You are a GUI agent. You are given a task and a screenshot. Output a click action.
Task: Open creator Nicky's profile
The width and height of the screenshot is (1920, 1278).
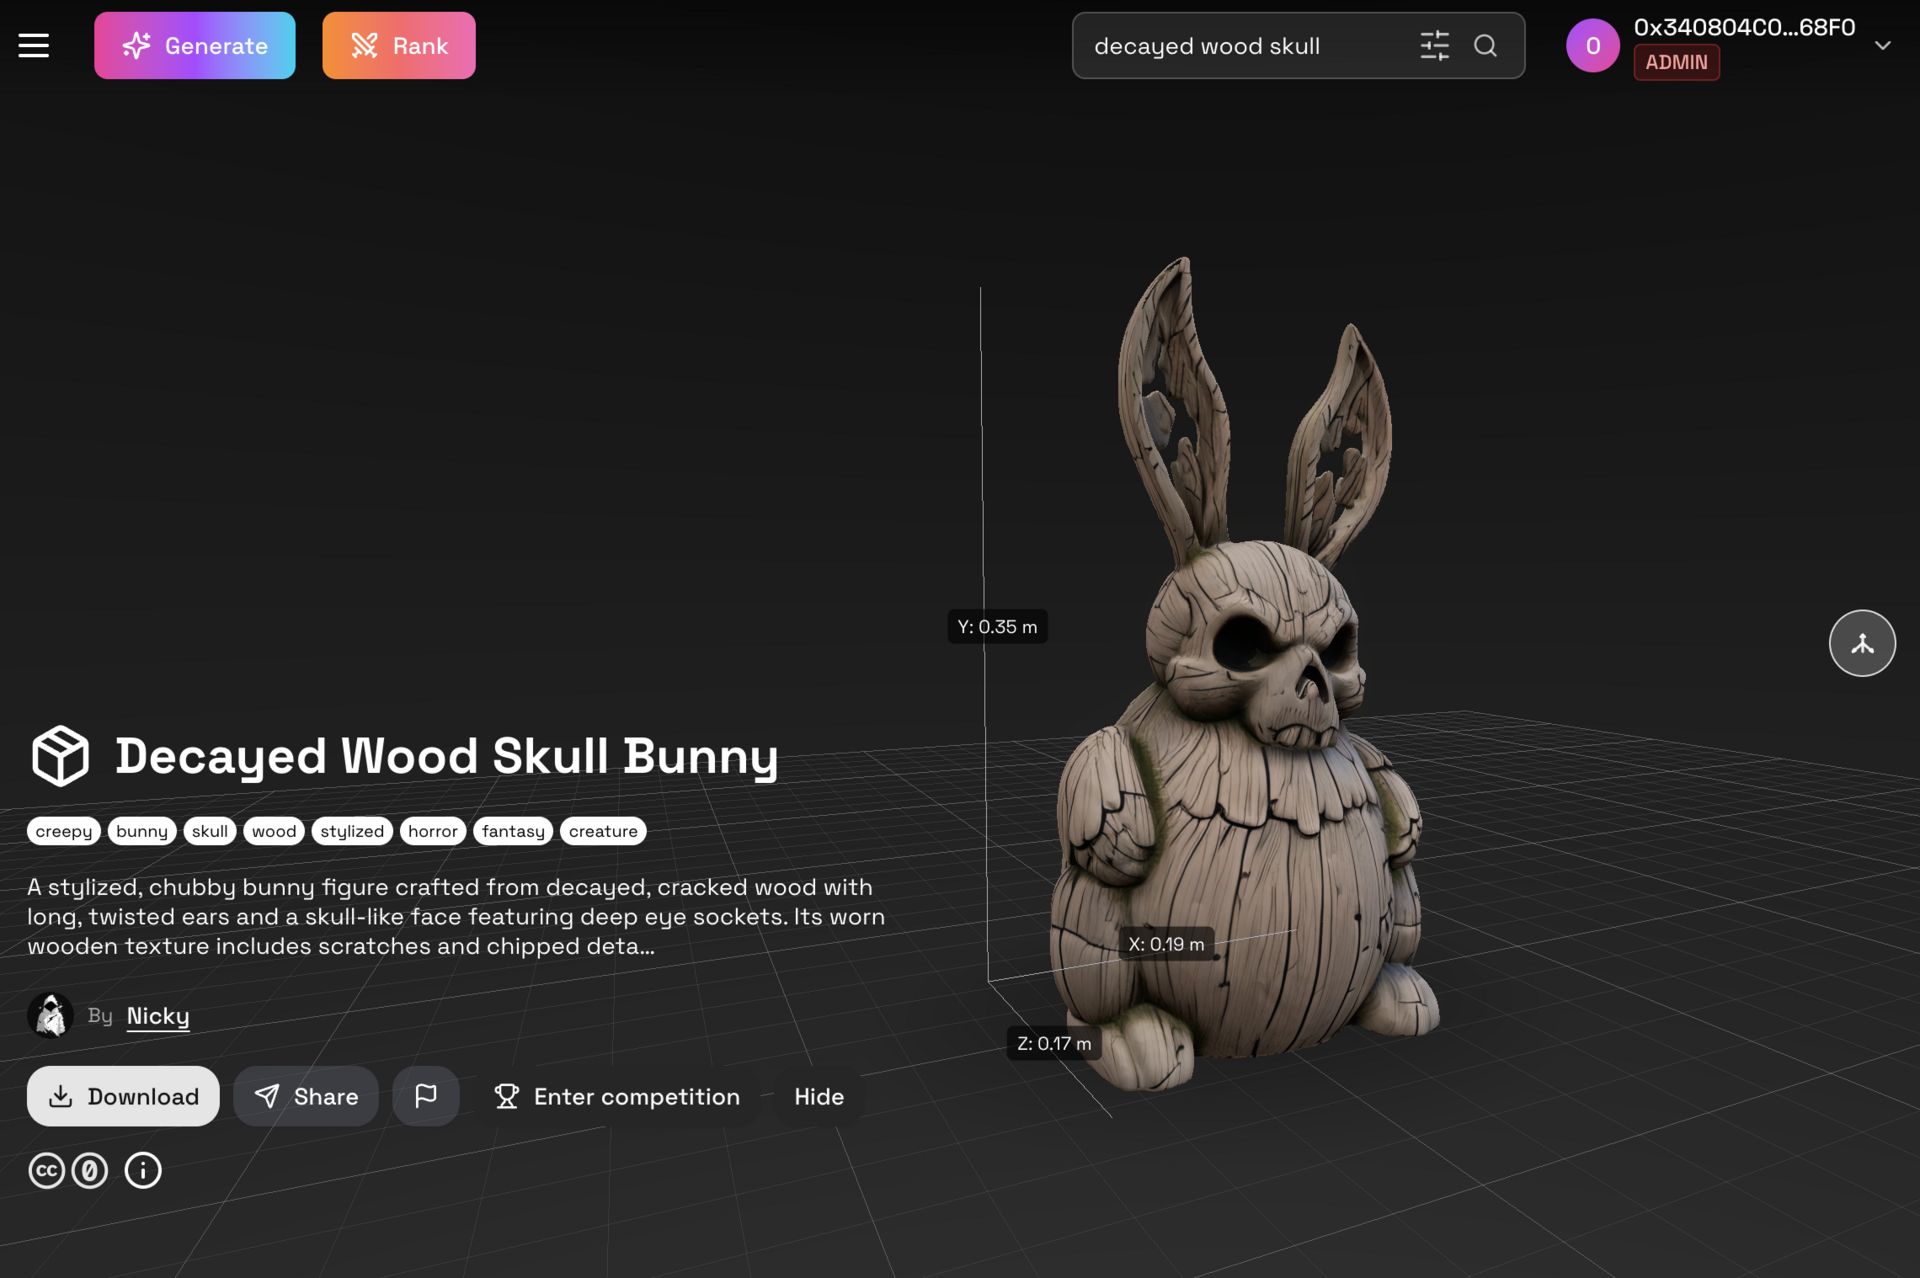[x=157, y=1015]
